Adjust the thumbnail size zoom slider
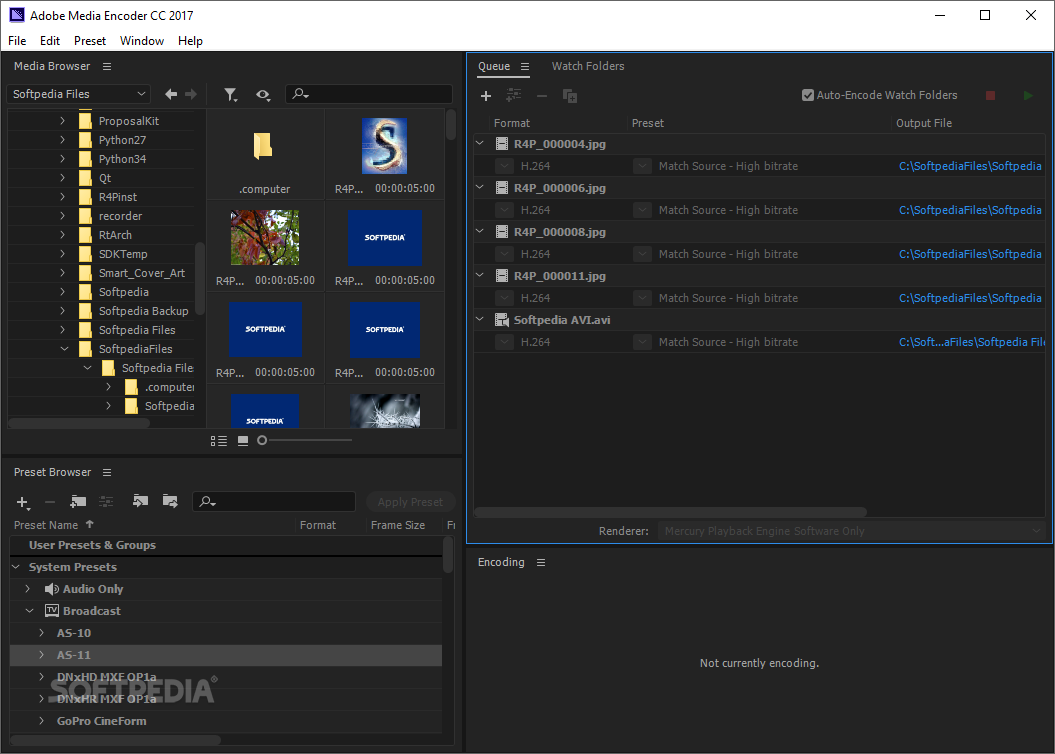Screen dimensions: 1055x754 [262, 441]
